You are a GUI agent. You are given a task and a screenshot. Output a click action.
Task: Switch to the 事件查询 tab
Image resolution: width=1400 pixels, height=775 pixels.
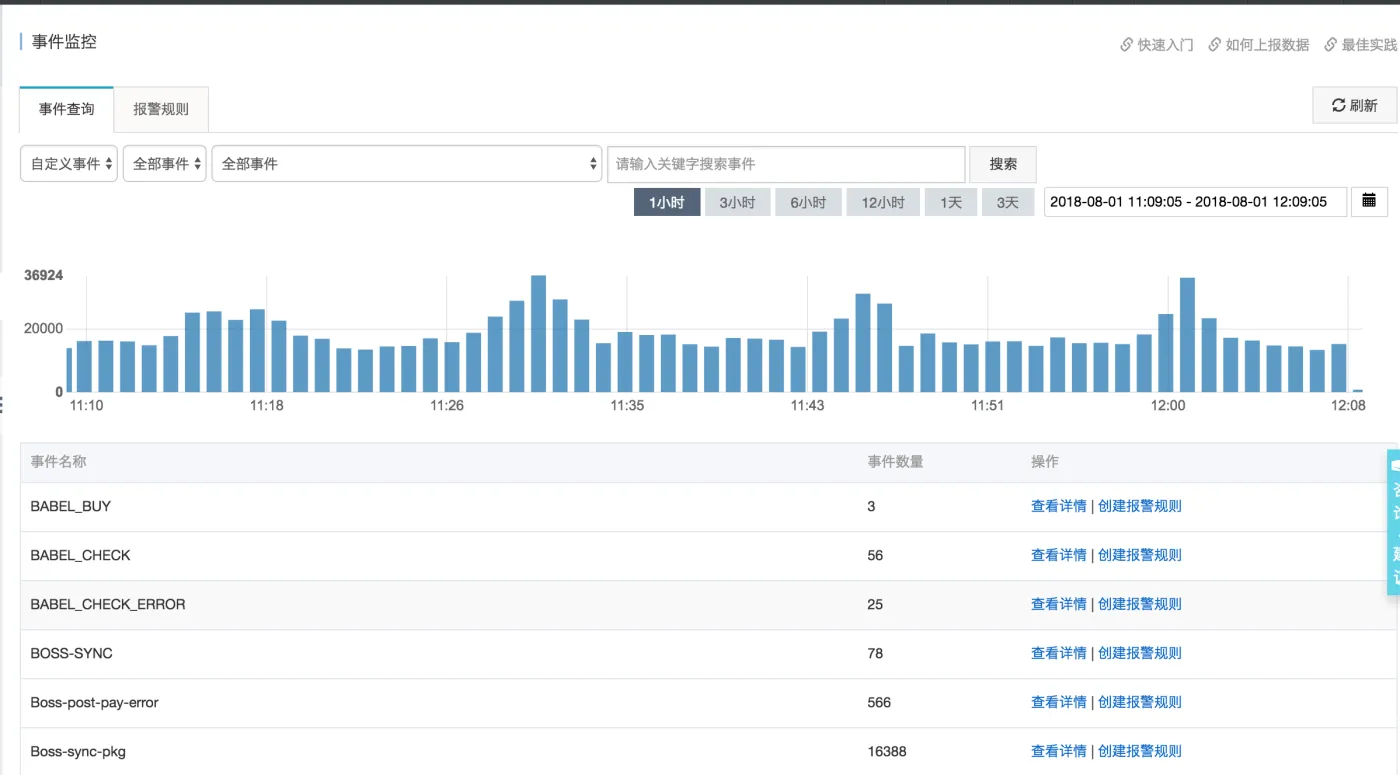tap(67, 109)
